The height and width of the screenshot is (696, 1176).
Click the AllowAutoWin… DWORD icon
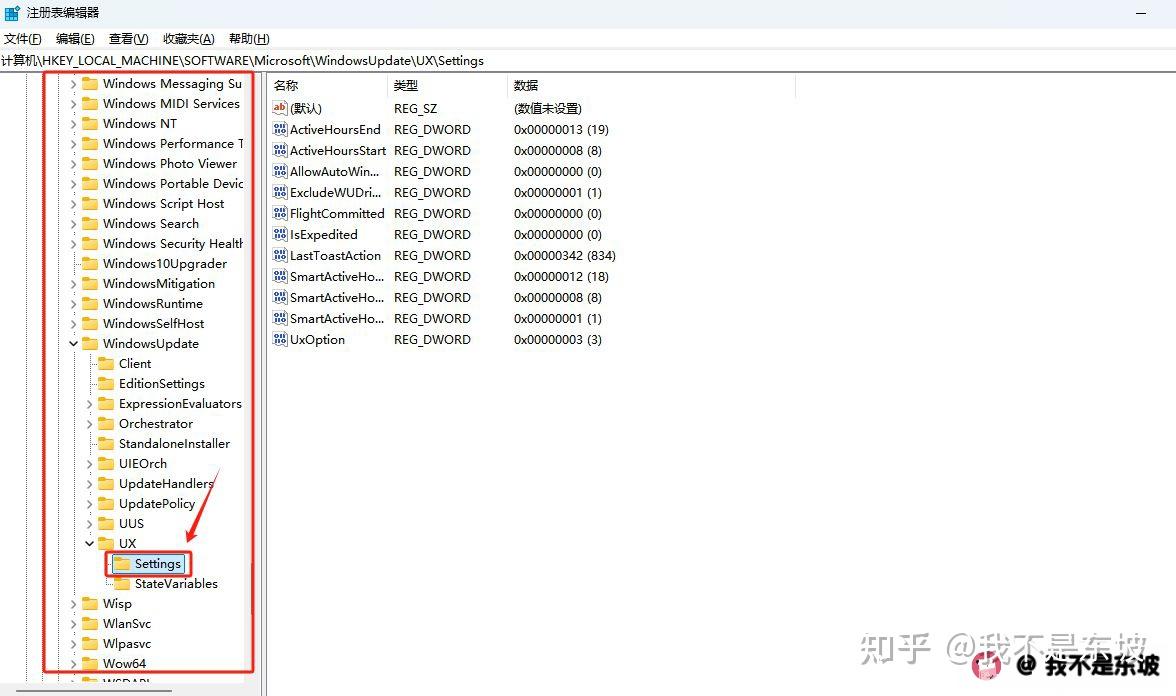tap(280, 171)
